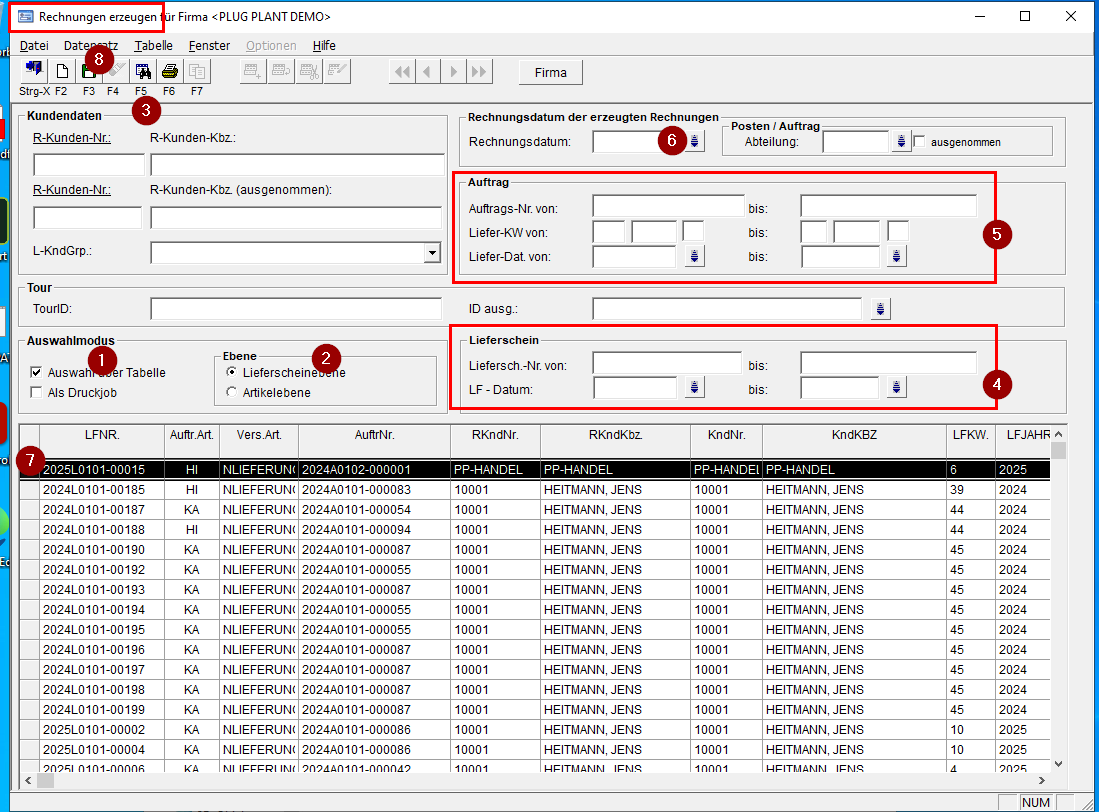The image size is (1099, 812).
Task: Click the printer icon (F6)
Action: [x=170, y=71]
